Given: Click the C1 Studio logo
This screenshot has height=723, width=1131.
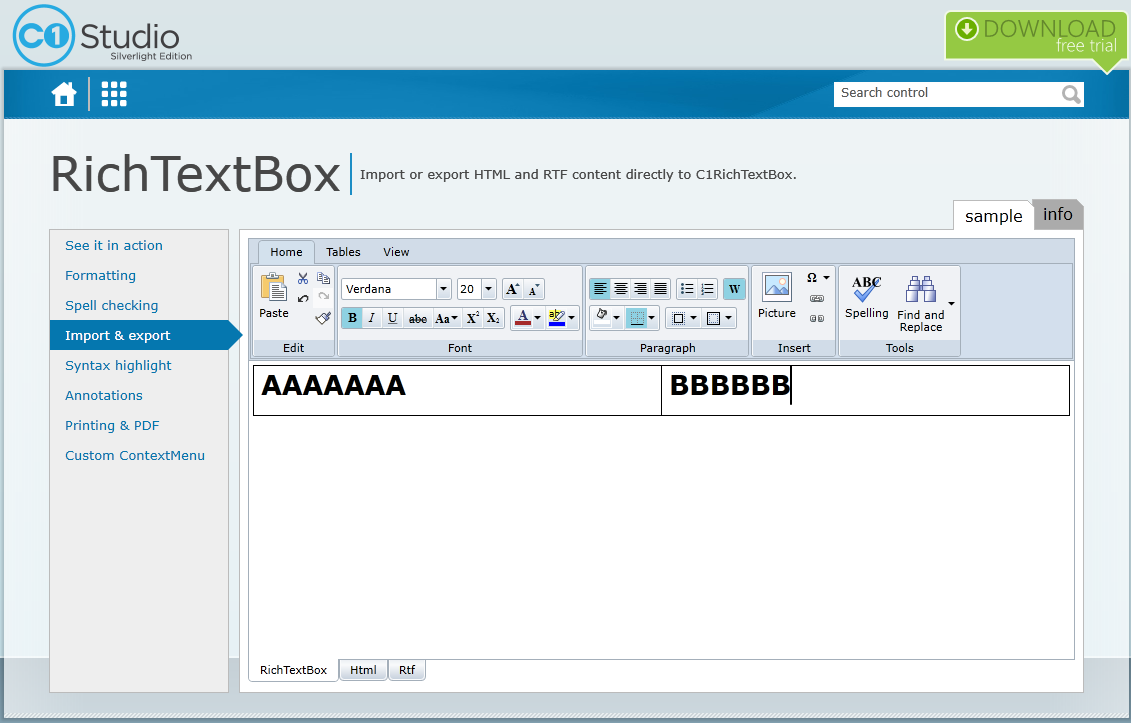Looking at the screenshot, I should (x=102, y=35).
